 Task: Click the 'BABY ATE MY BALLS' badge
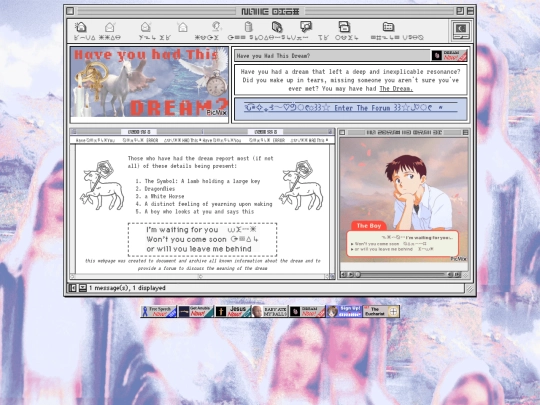click(270, 311)
